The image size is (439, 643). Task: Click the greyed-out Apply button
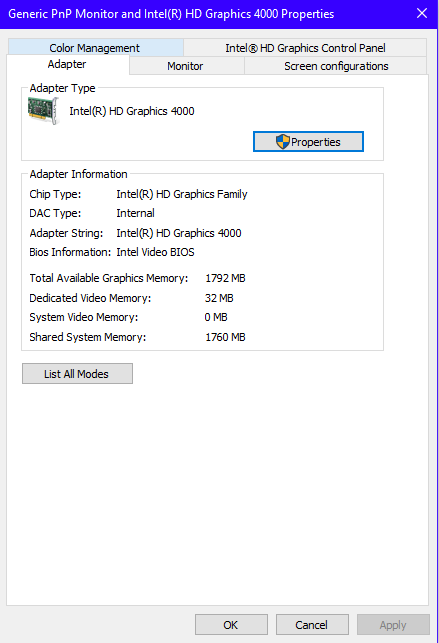pos(393,625)
